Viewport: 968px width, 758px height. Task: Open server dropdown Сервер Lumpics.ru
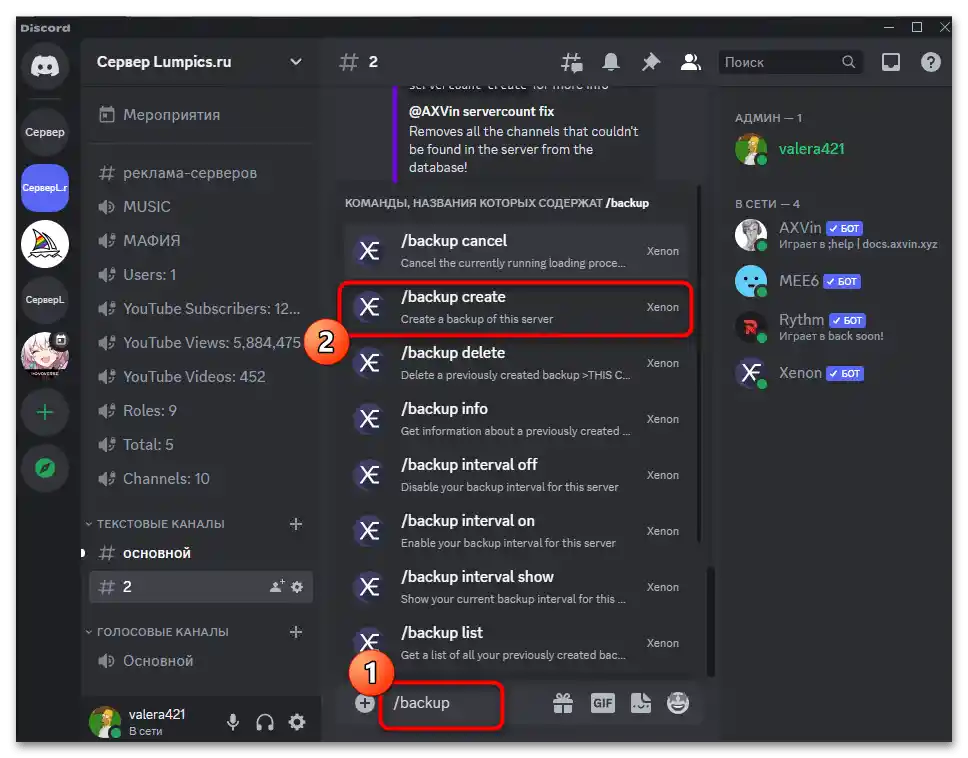(x=200, y=62)
